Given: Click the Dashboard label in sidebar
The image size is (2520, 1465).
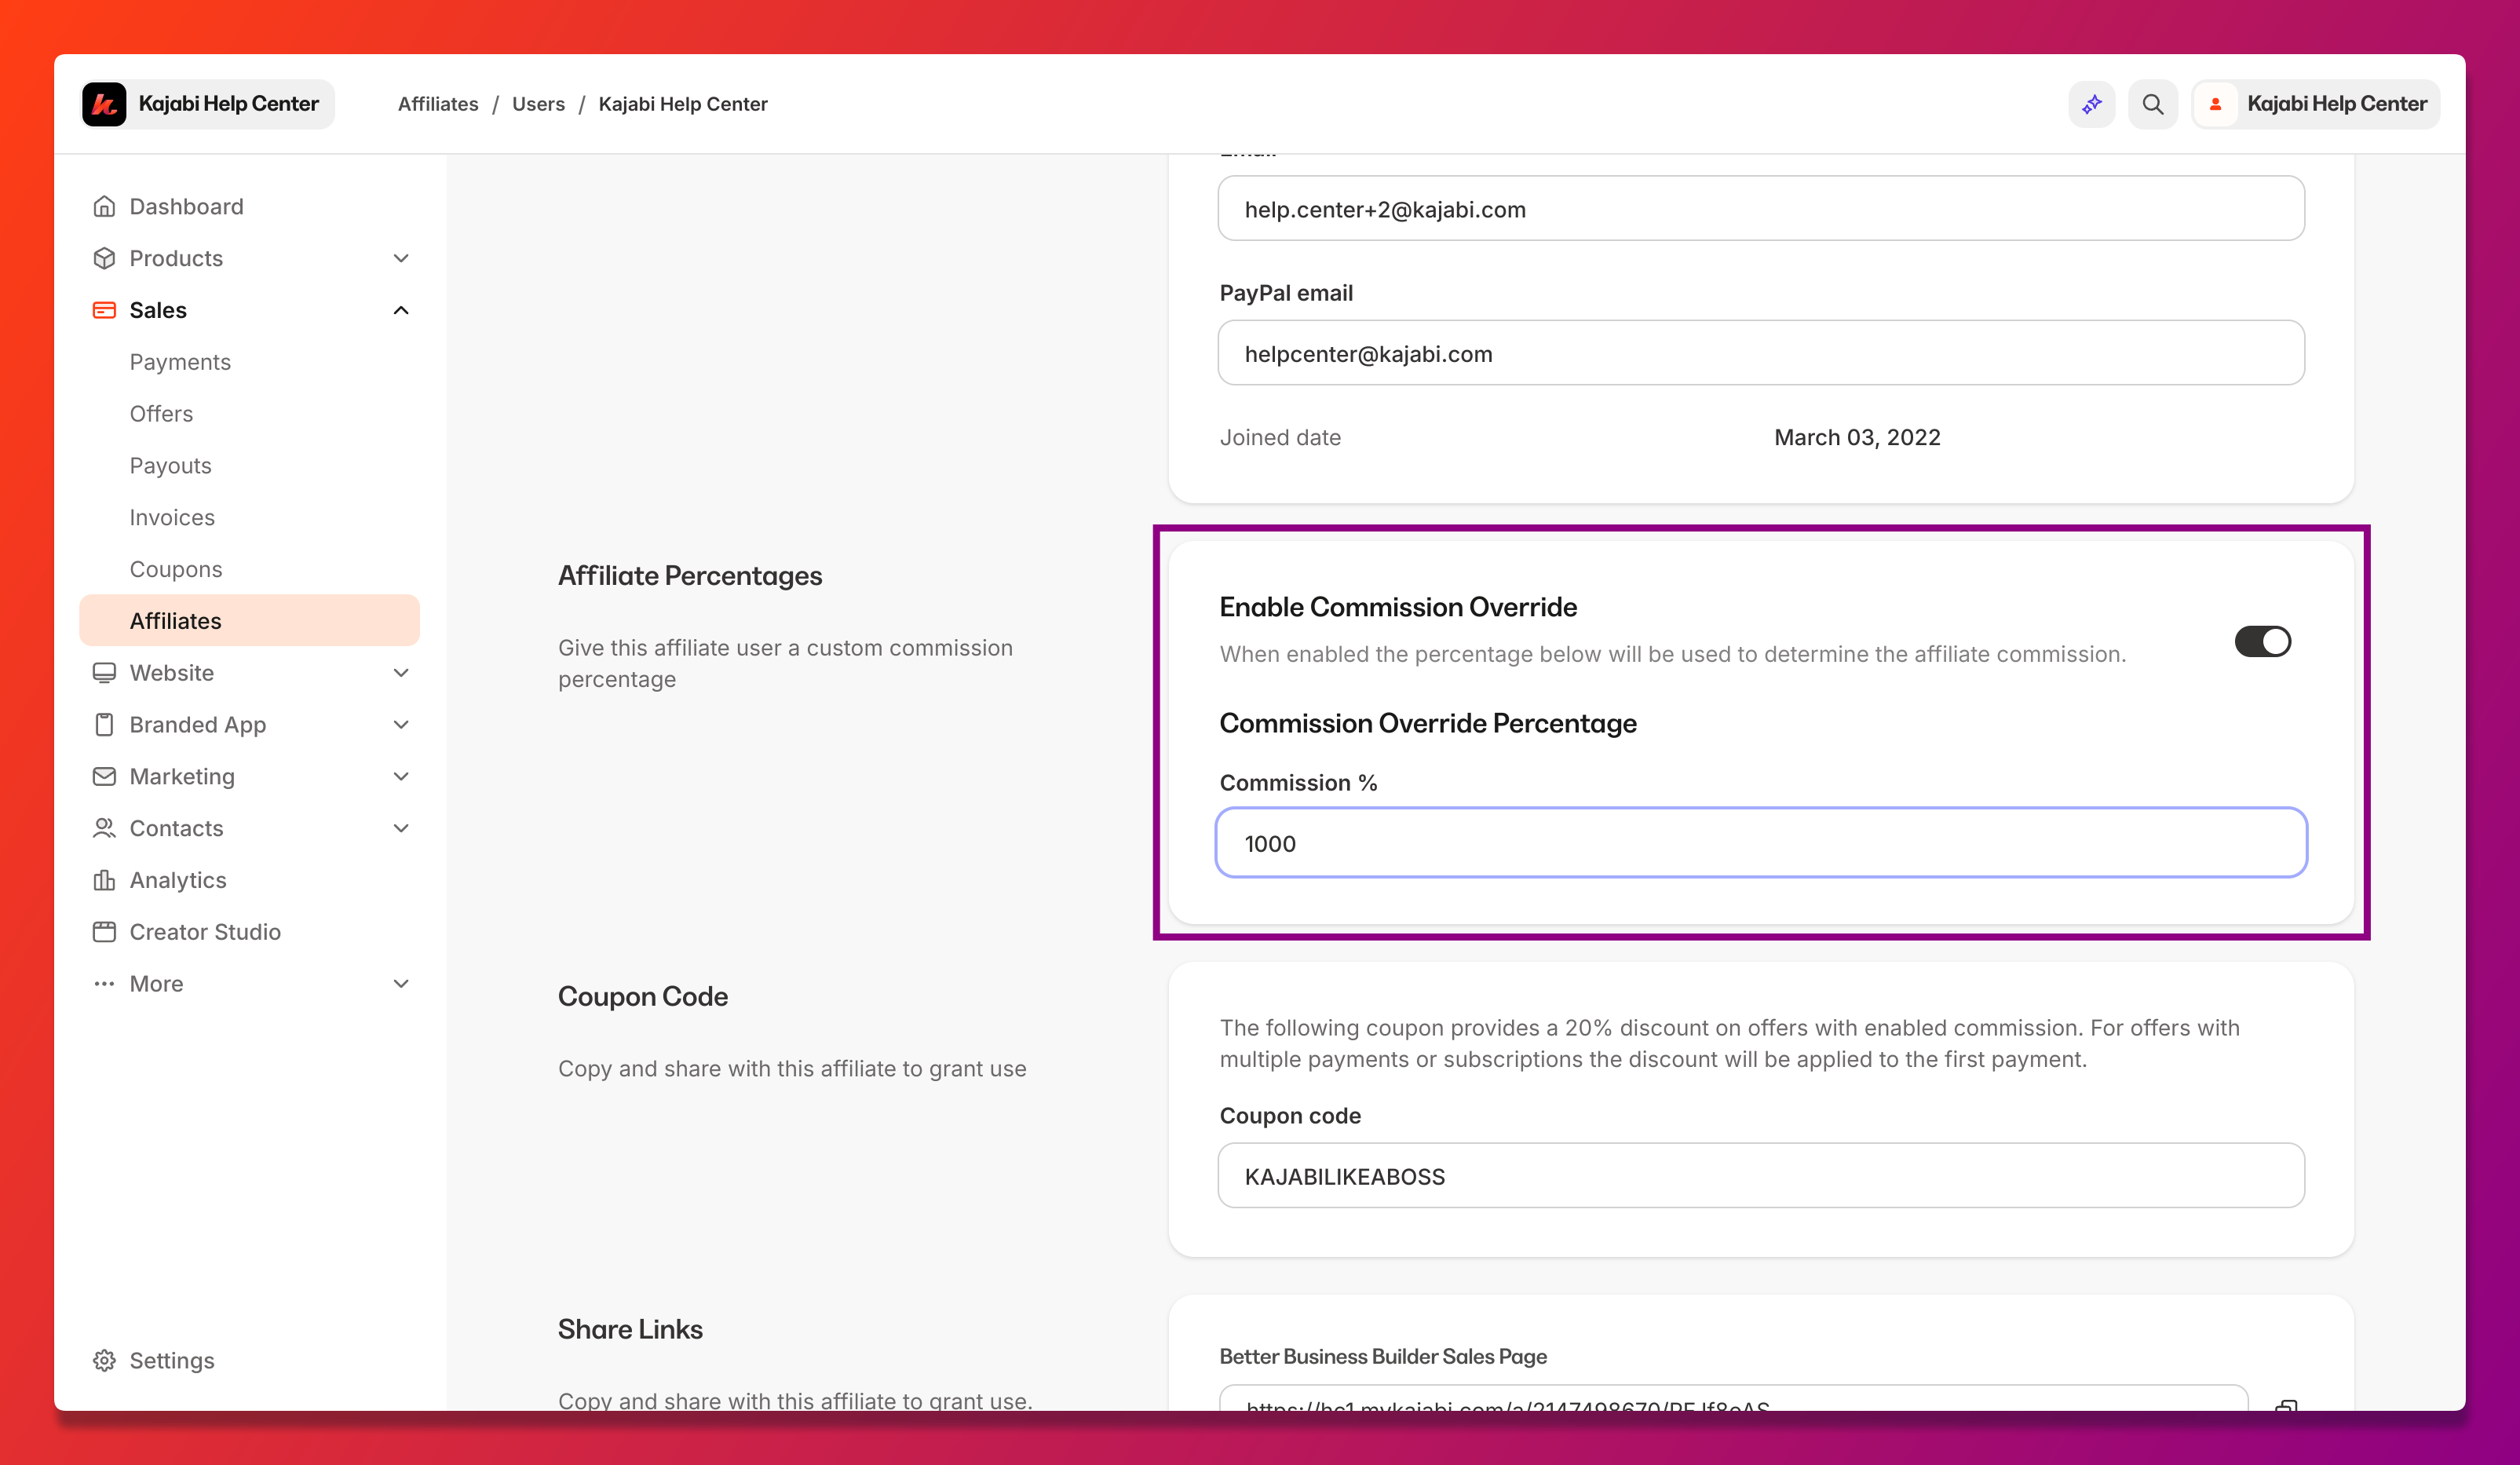Looking at the screenshot, I should coord(186,206).
